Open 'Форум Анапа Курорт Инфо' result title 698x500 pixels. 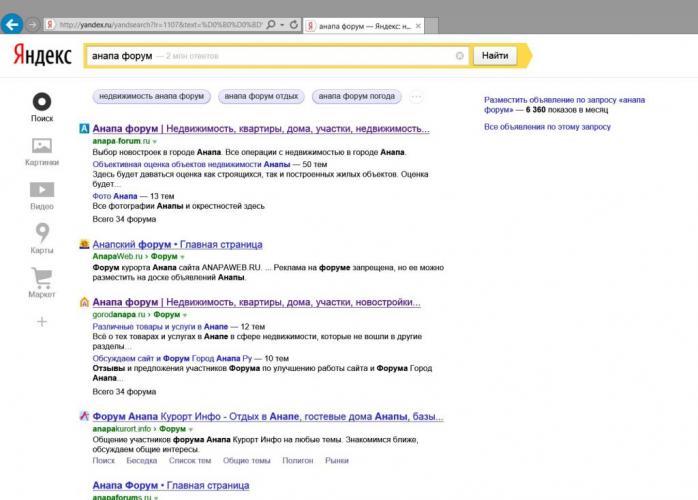point(268,417)
